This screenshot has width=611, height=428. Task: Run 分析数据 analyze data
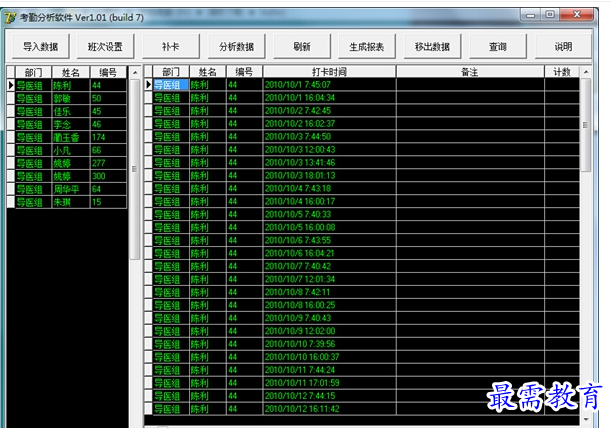(237, 47)
